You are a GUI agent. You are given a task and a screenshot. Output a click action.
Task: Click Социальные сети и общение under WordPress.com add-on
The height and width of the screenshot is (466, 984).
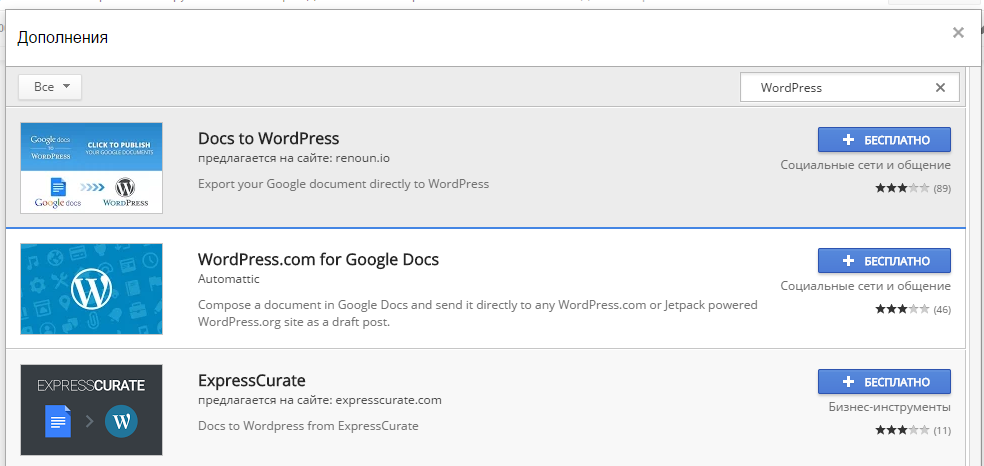865,286
